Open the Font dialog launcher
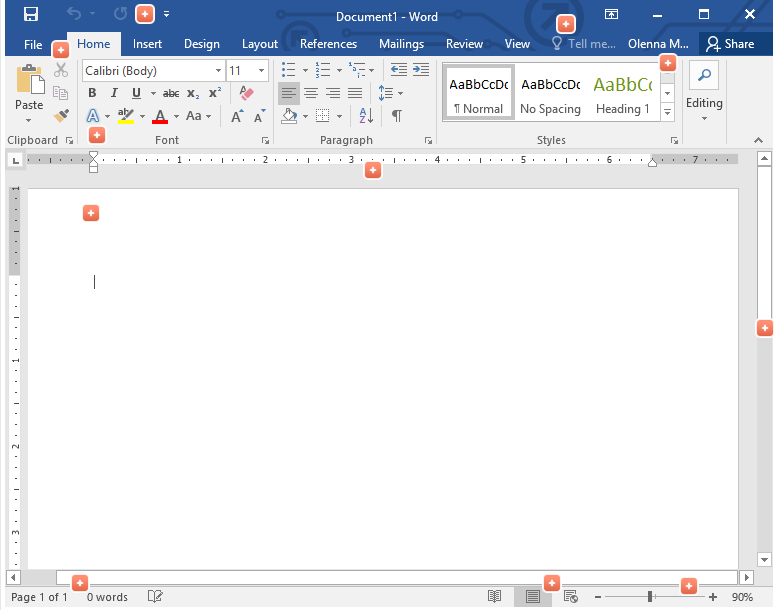776x610 pixels. click(x=265, y=141)
